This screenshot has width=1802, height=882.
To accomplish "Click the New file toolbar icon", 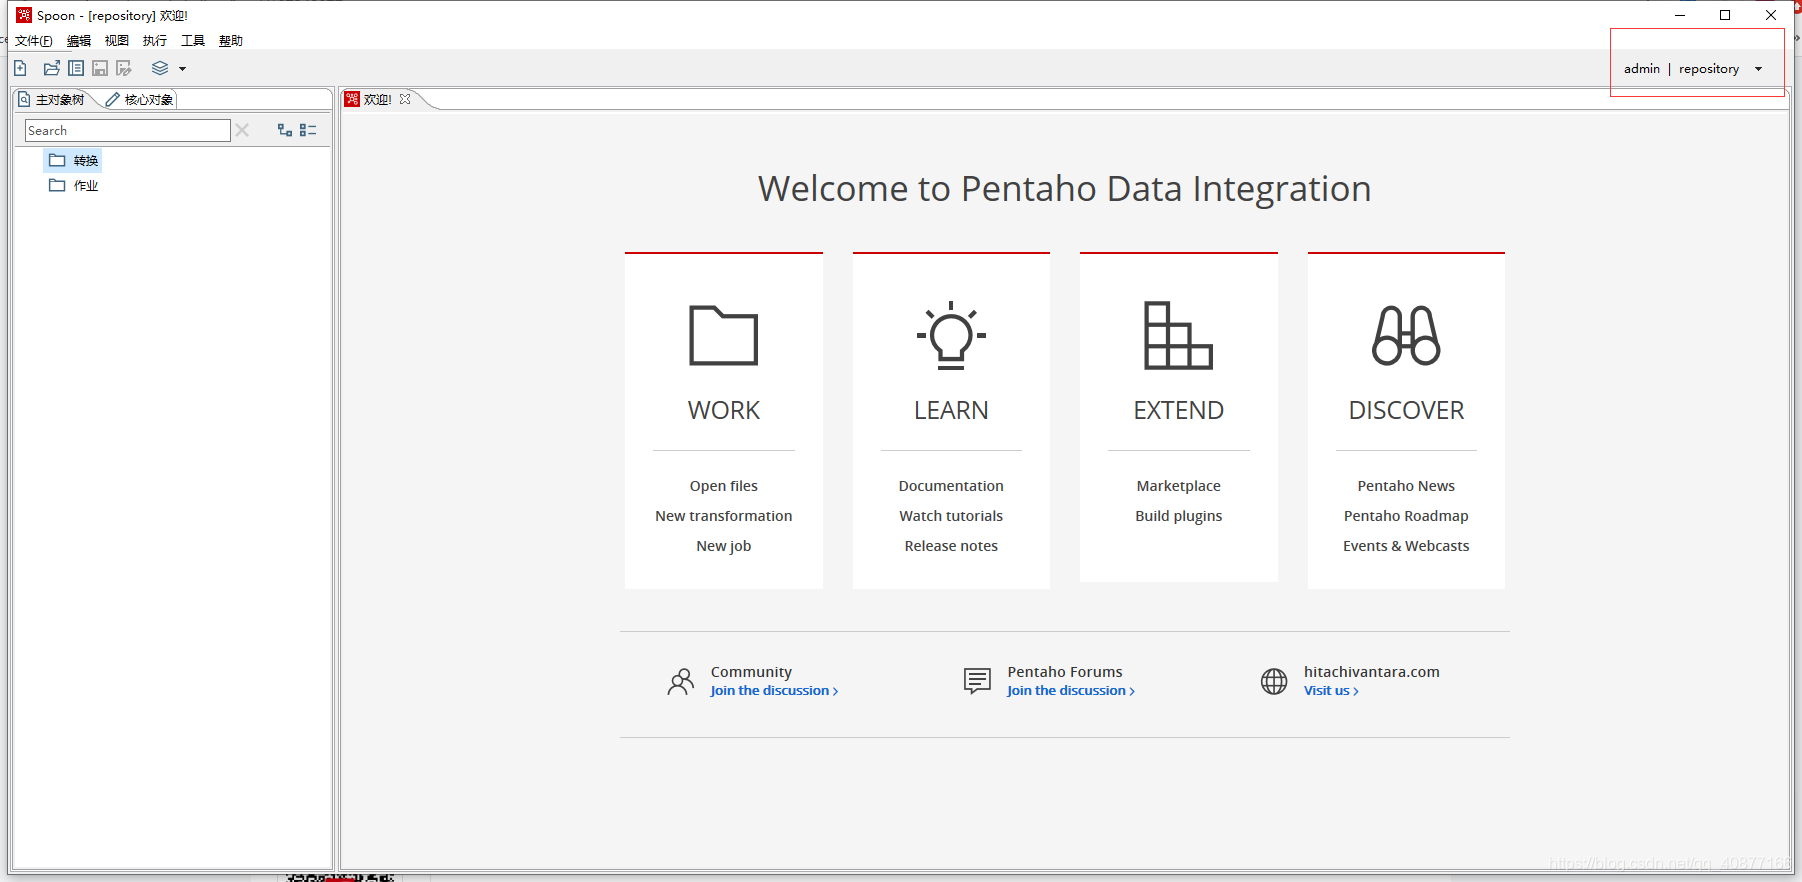I will (x=20, y=68).
